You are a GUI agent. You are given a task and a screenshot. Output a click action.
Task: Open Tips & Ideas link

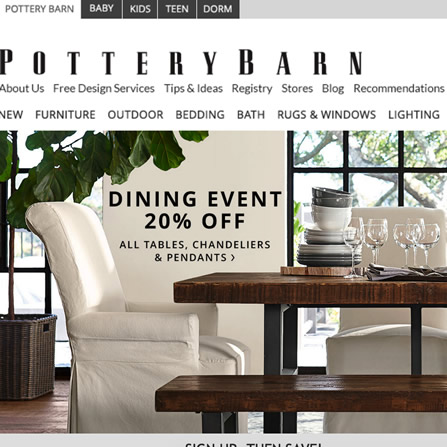pyautogui.click(x=193, y=88)
